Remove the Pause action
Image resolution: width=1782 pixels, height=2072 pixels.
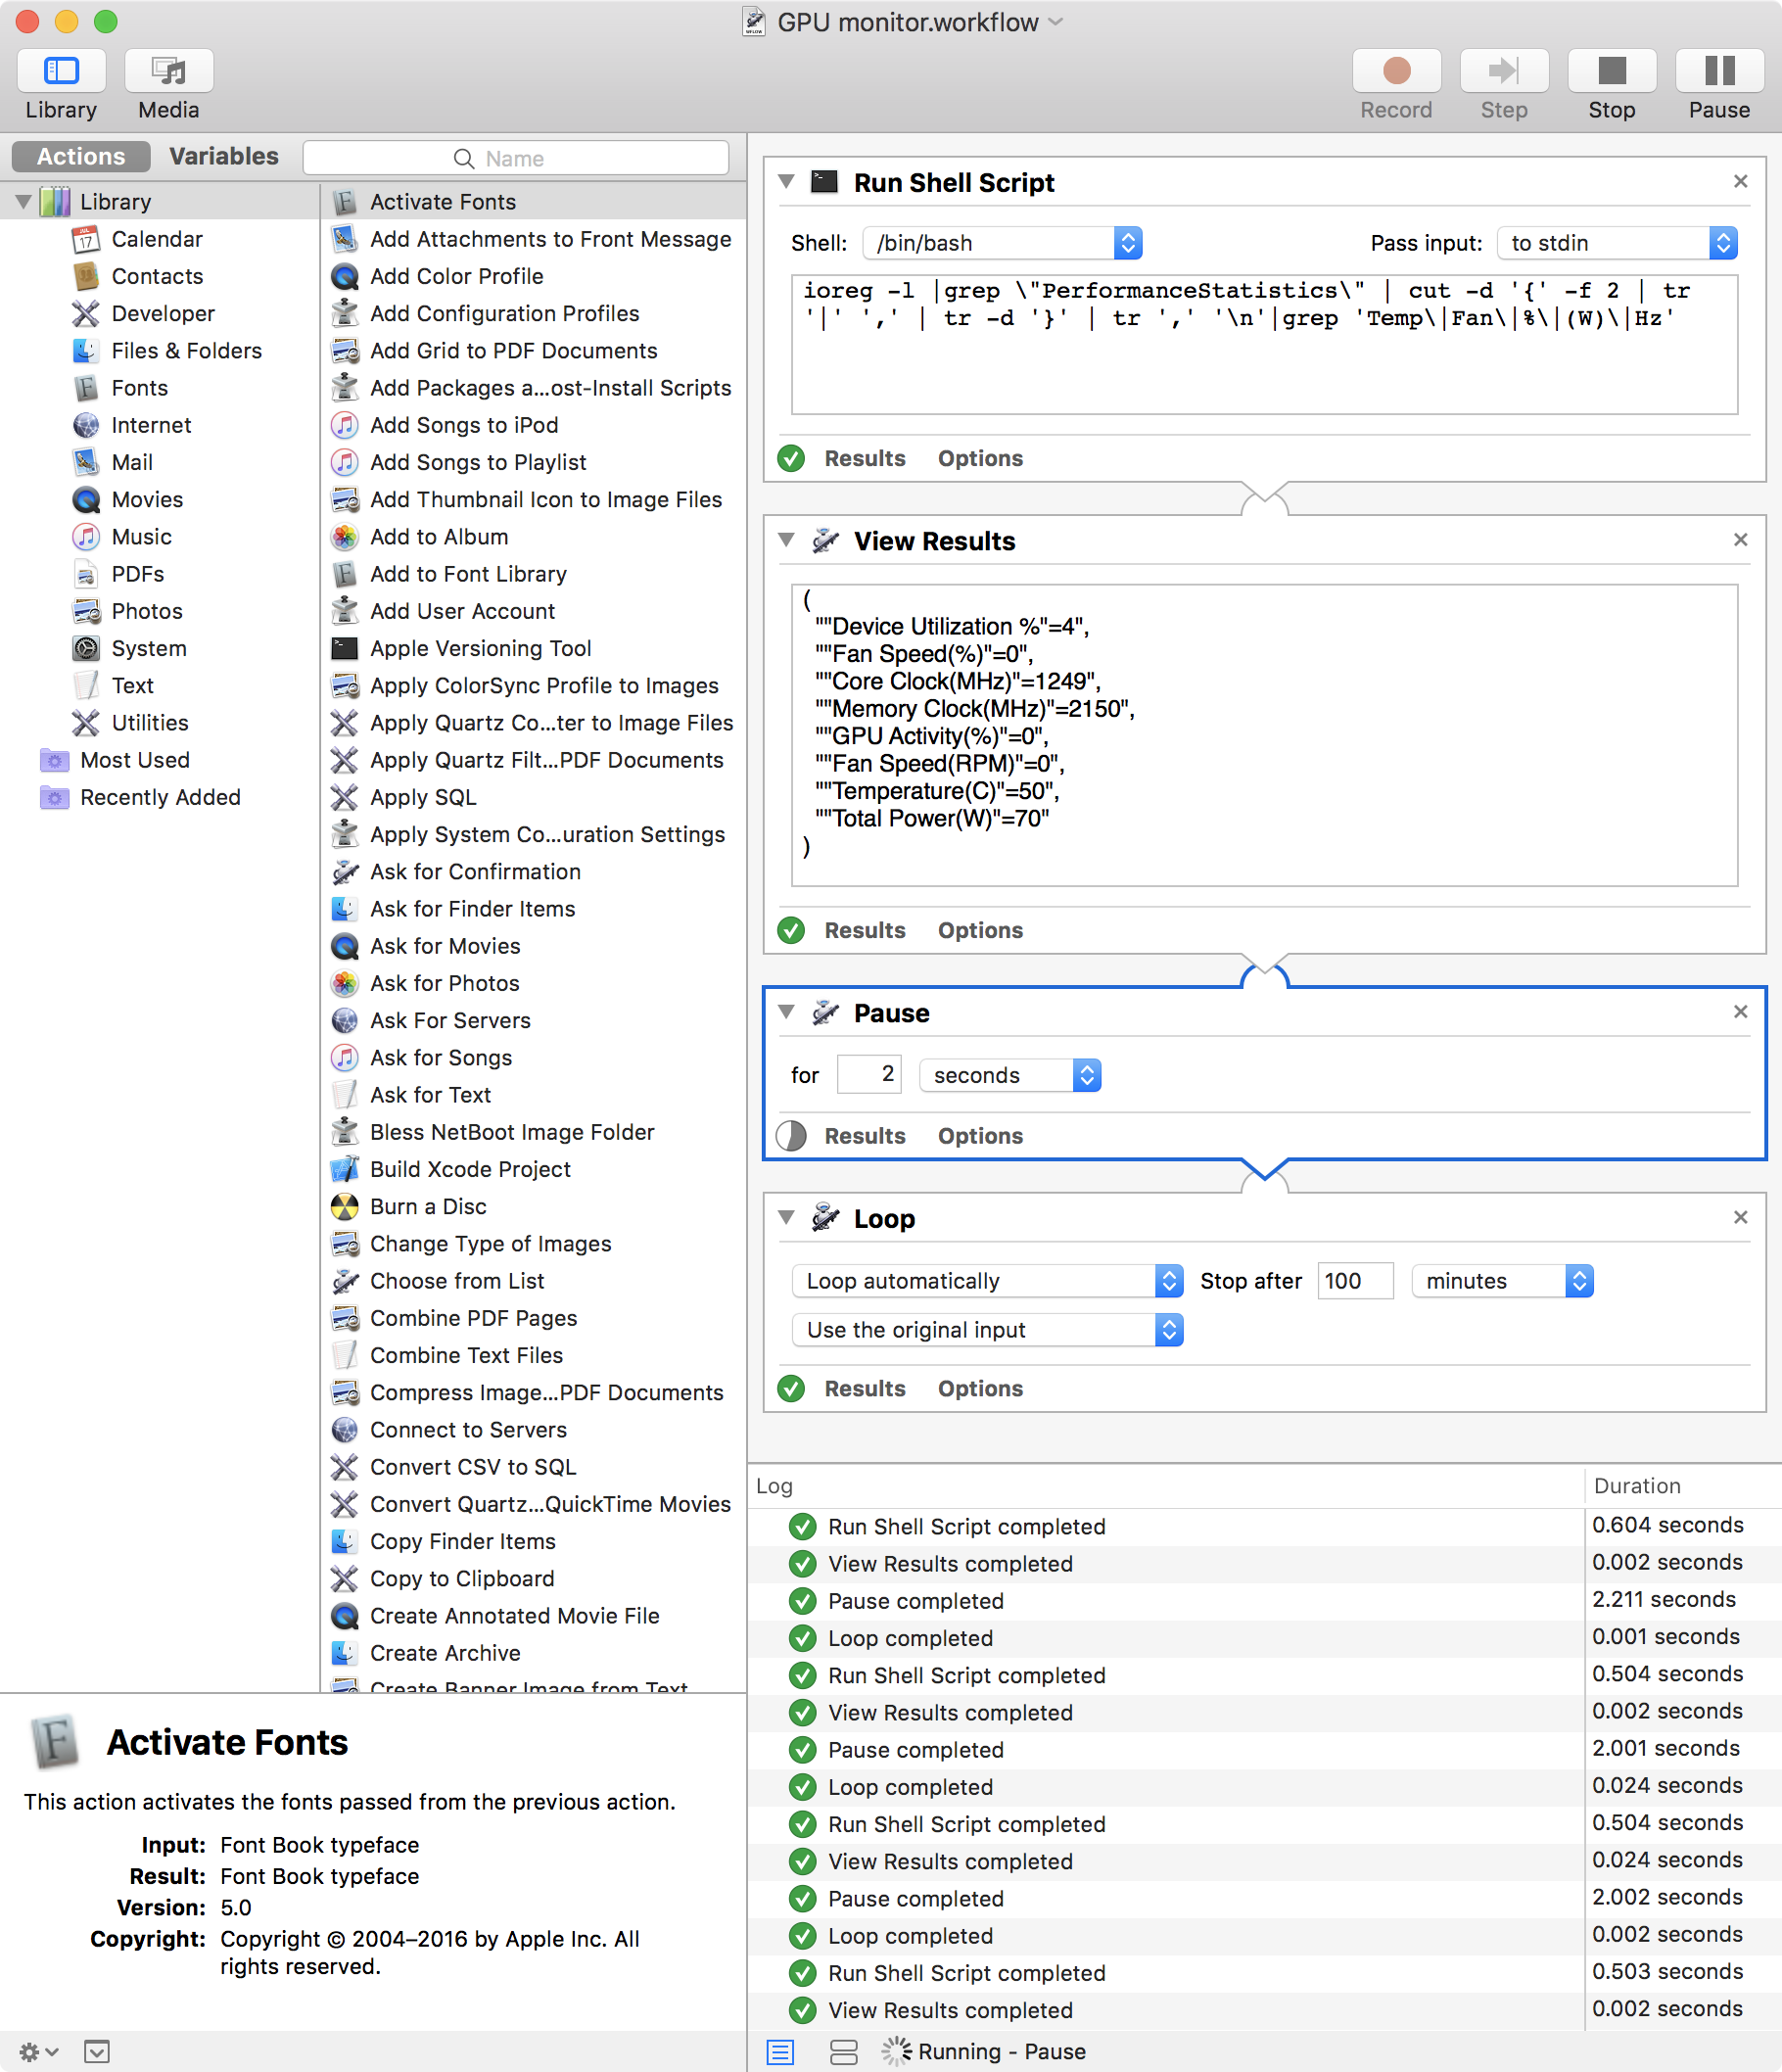1740,1011
